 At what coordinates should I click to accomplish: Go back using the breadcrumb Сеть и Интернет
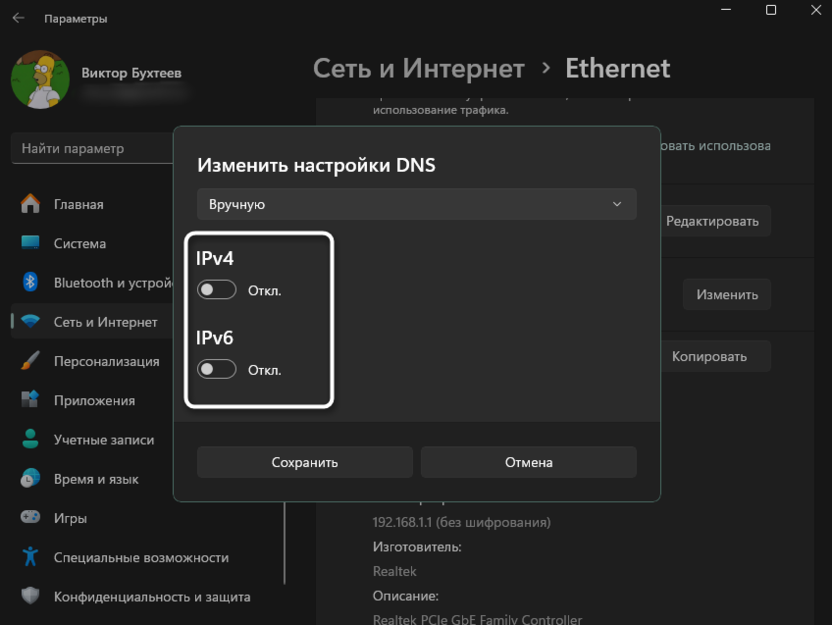click(x=418, y=68)
